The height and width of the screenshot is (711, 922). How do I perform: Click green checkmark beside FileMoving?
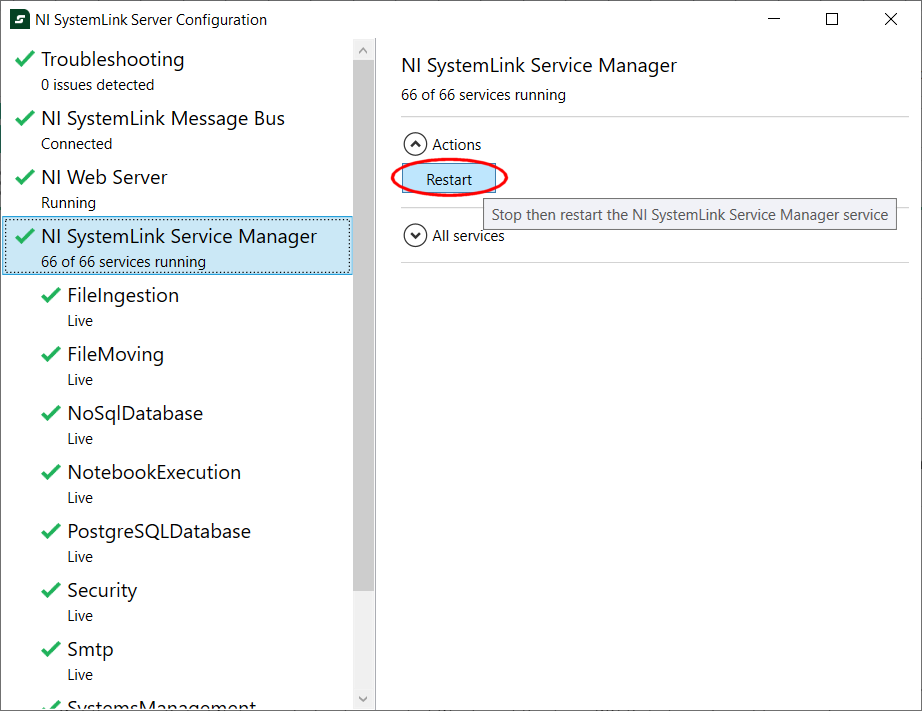(51, 353)
